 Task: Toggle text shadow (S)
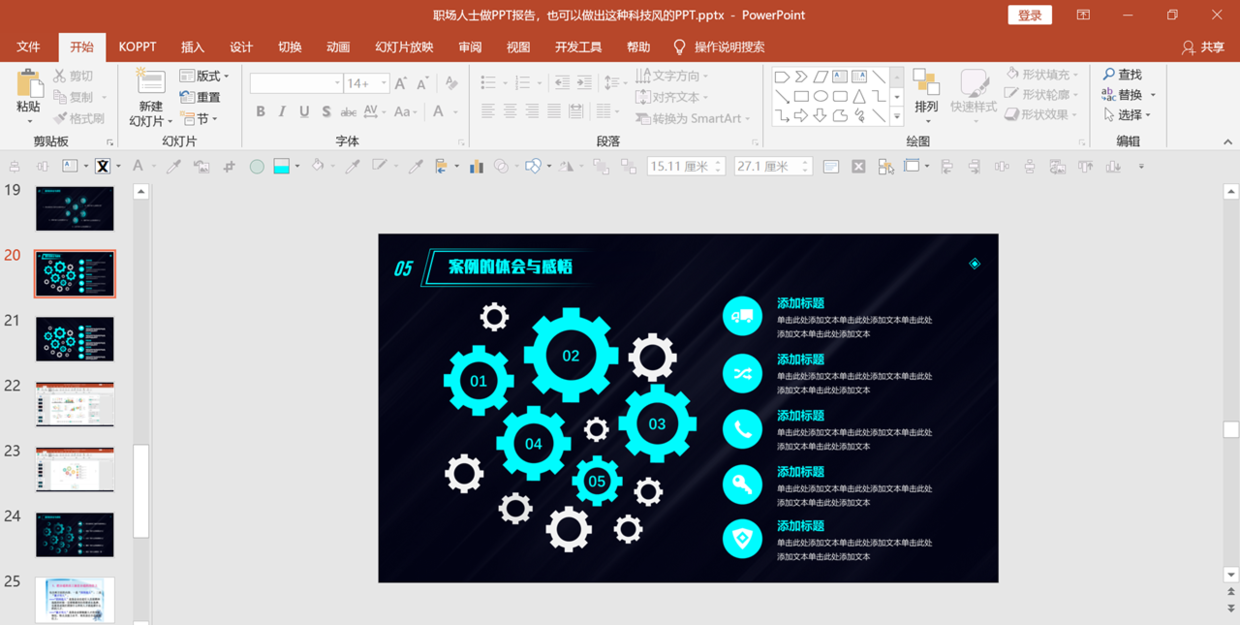(326, 112)
